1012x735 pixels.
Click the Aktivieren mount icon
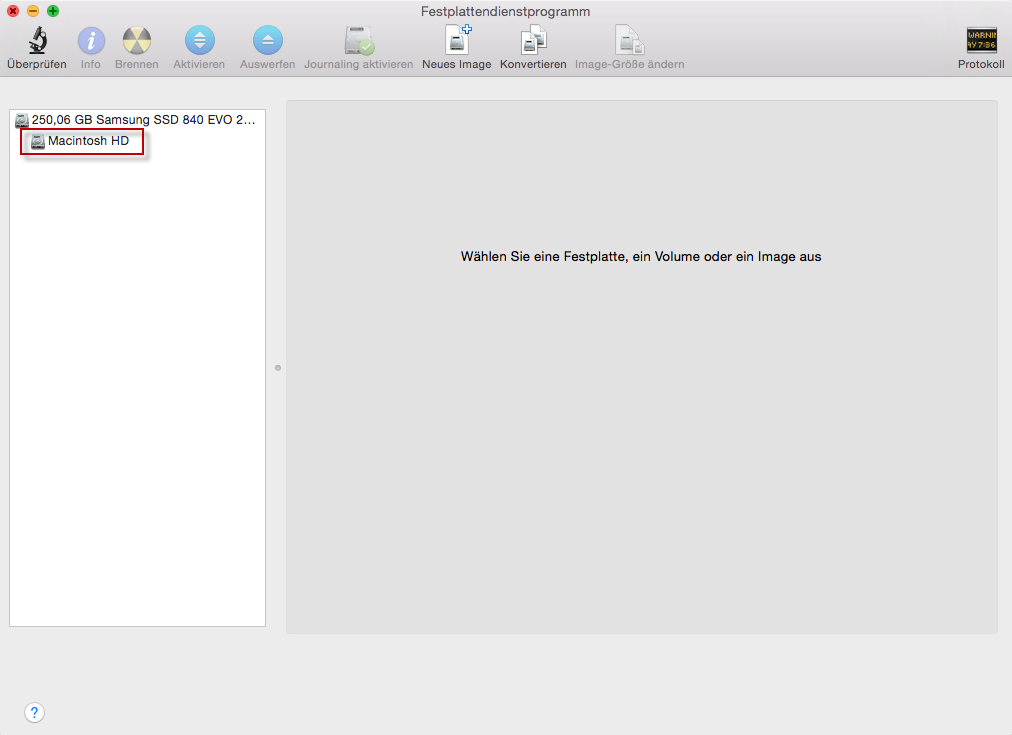pos(199,41)
